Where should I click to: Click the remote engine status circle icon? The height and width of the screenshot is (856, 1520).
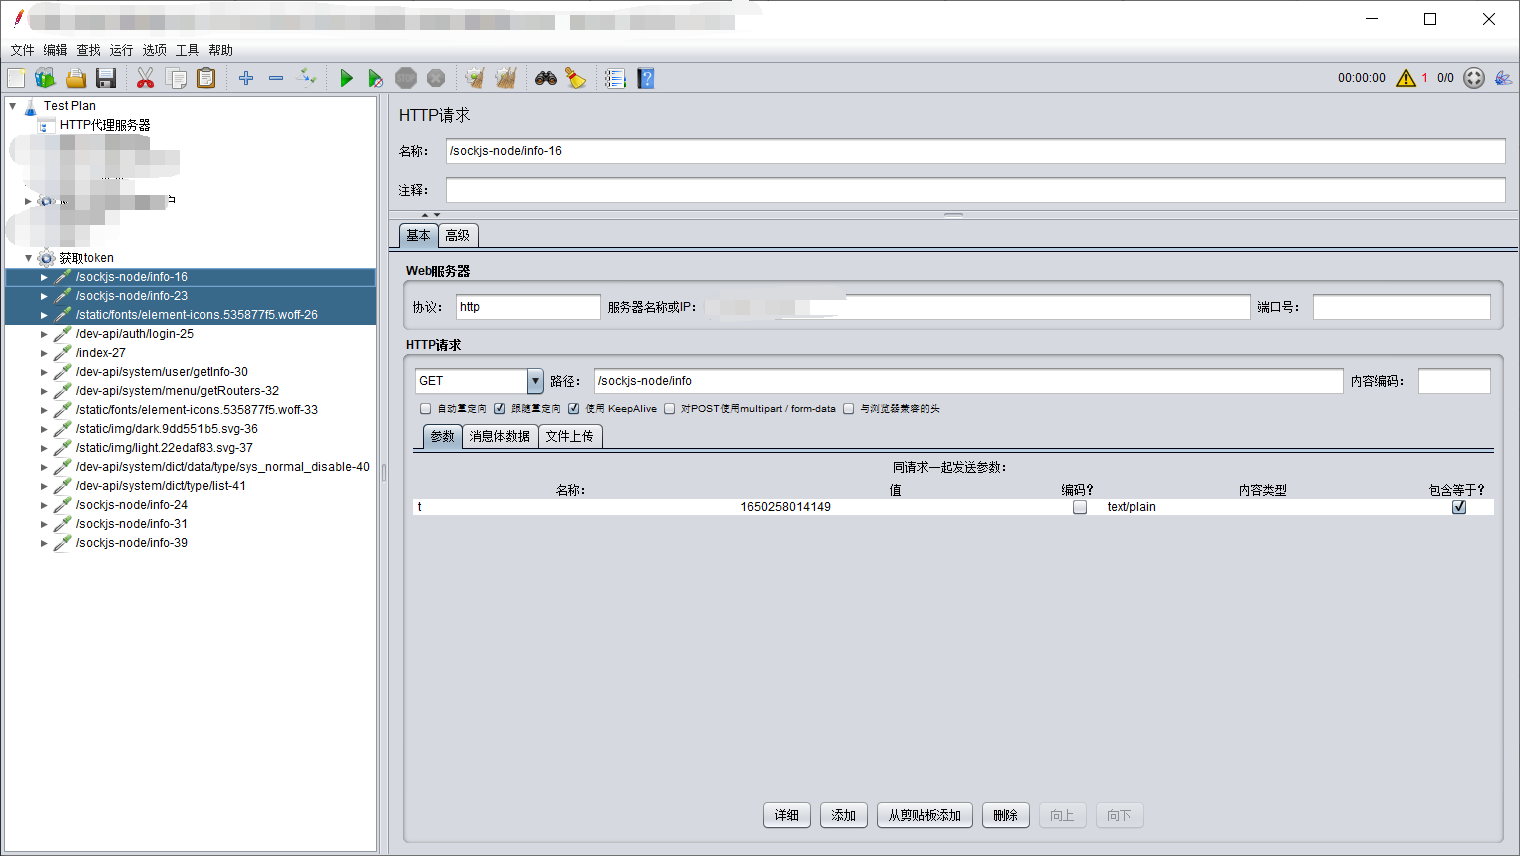1474,78
